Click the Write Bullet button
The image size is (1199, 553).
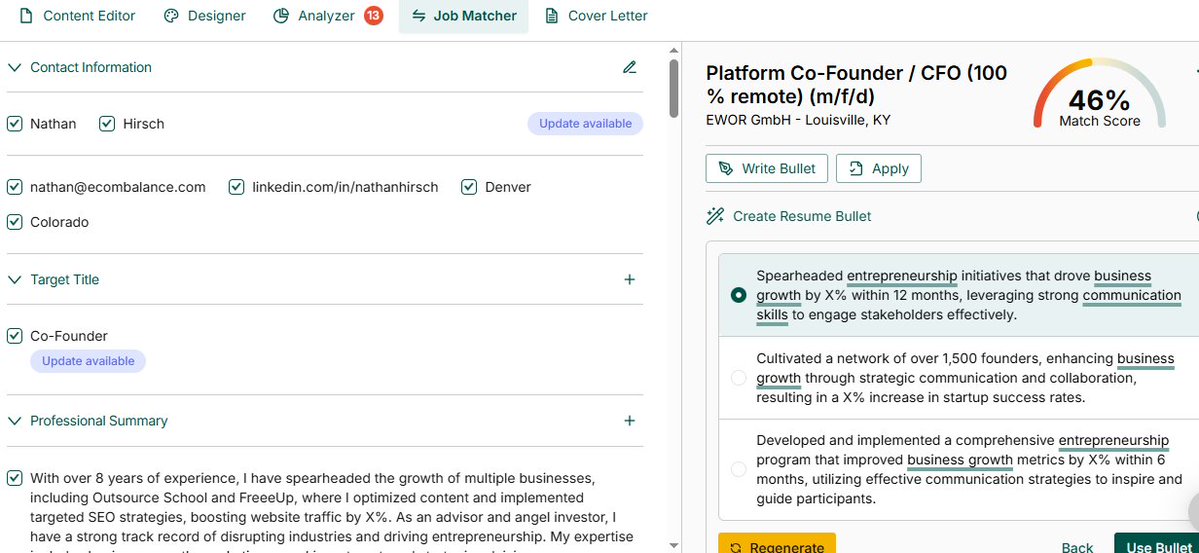[x=767, y=169]
